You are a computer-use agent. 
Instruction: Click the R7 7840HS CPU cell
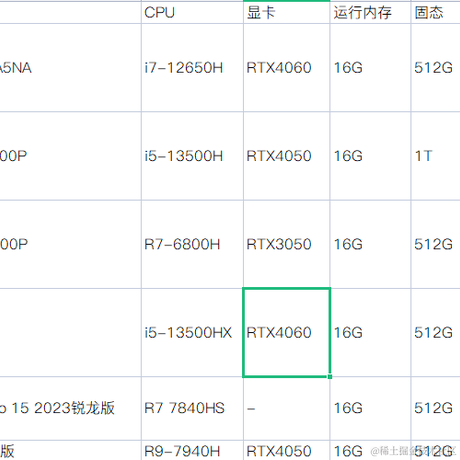tap(192, 408)
